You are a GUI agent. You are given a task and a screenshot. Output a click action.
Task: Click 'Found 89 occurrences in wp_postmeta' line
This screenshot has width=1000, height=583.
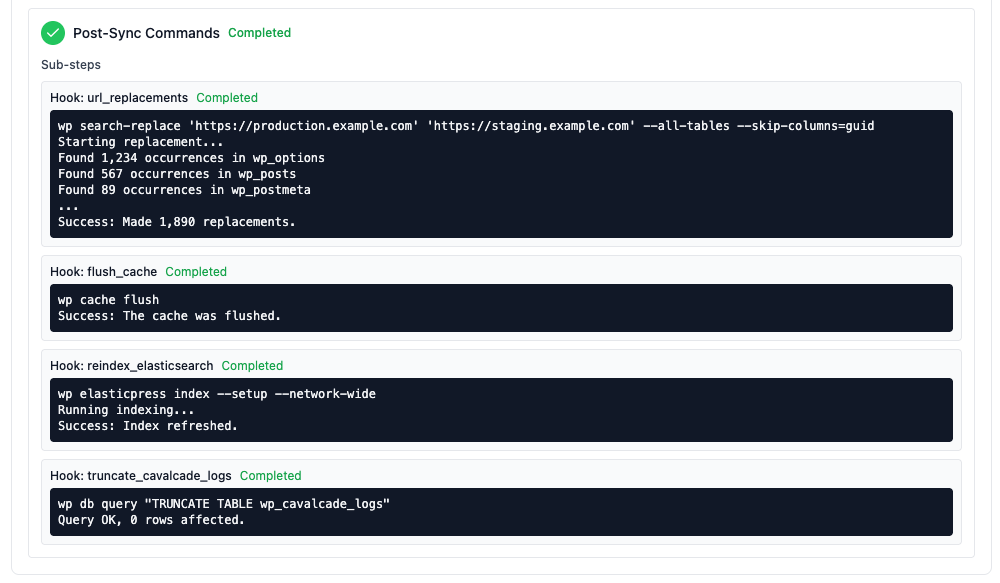pos(184,189)
